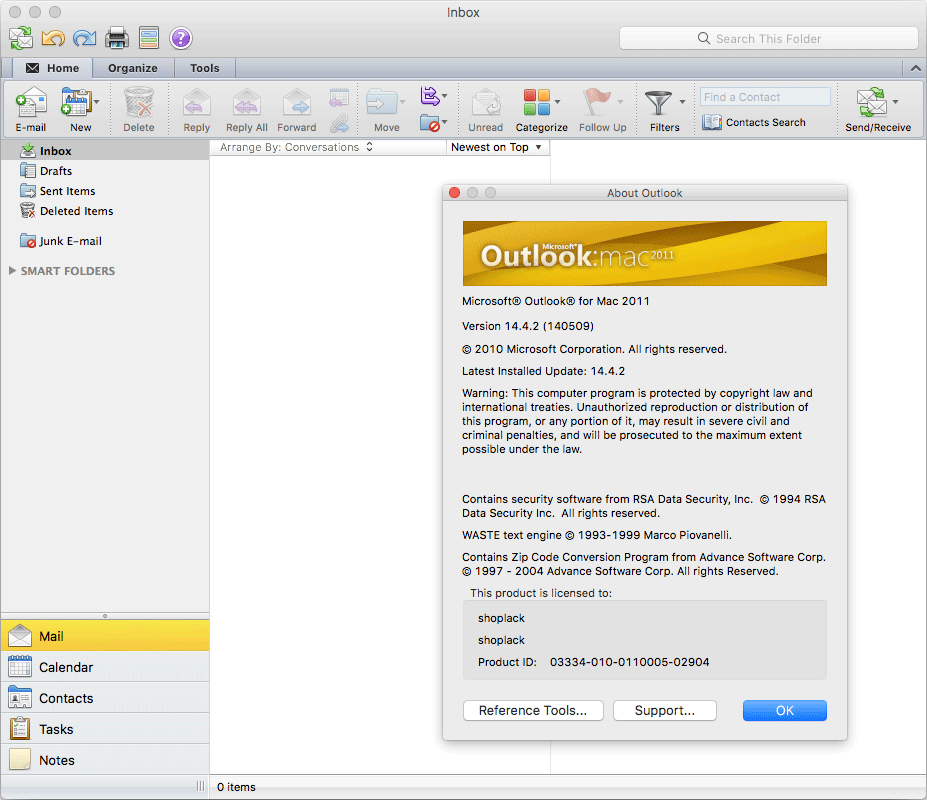
Task: Open the Filters dropdown arrow
Action: pyautogui.click(x=682, y=102)
